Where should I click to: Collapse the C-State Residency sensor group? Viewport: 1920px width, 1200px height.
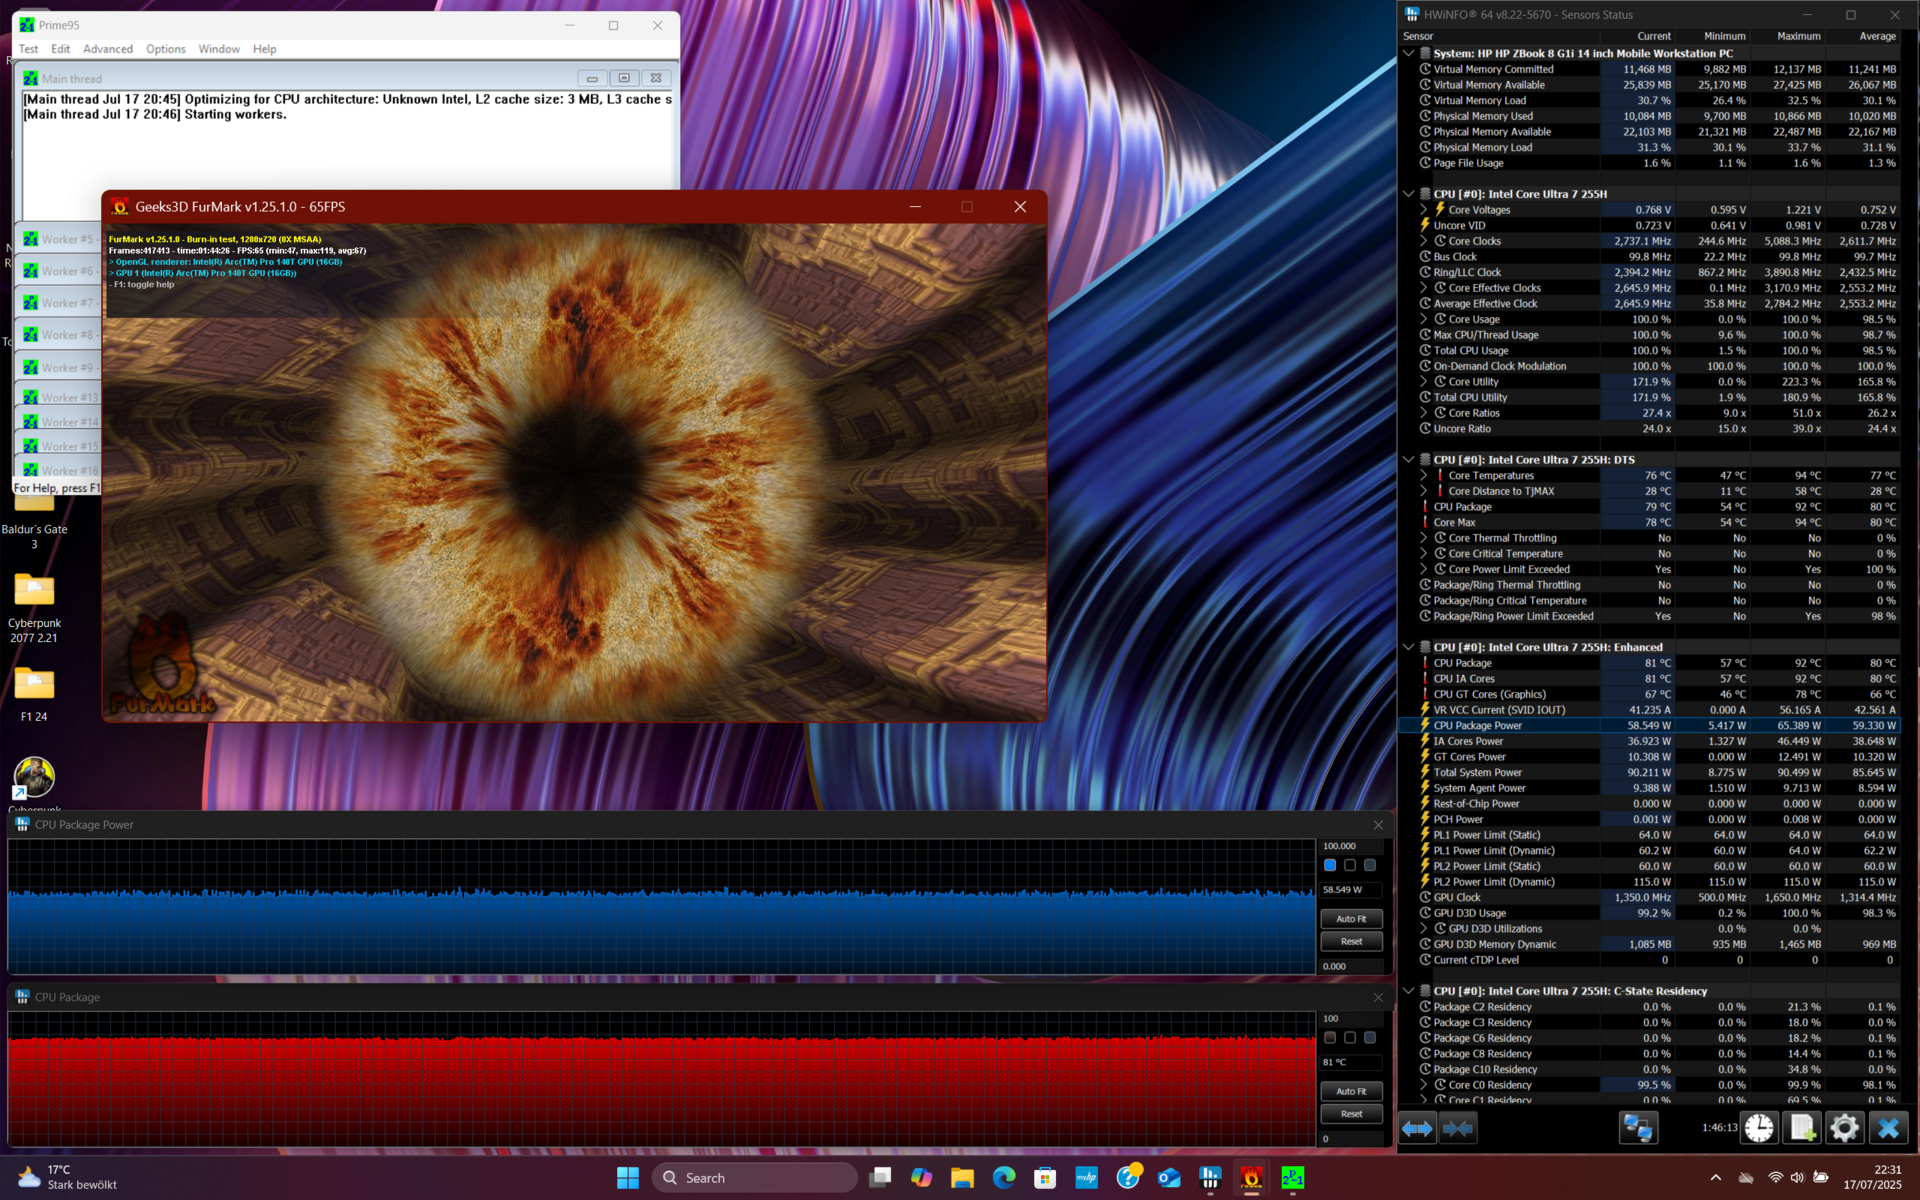tap(1409, 991)
